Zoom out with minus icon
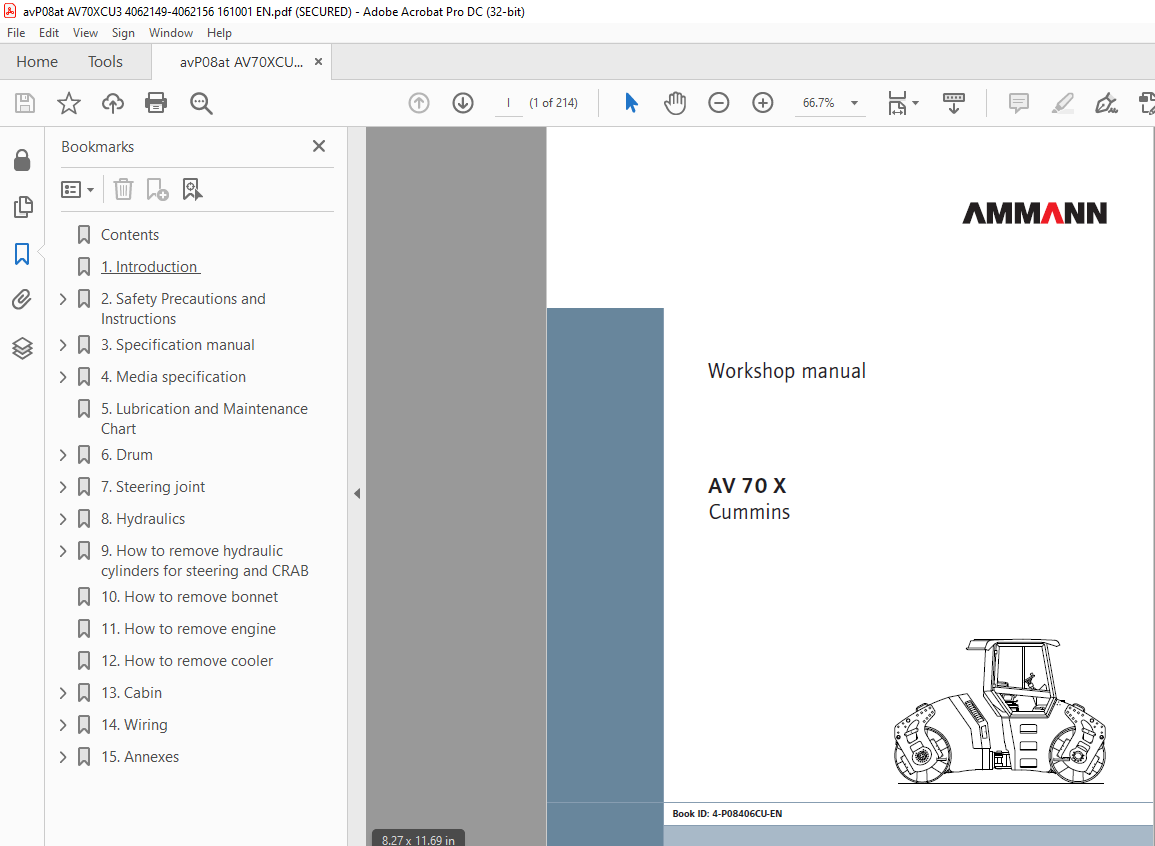Viewport: 1155px width, 846px height. tap(719, 103)
